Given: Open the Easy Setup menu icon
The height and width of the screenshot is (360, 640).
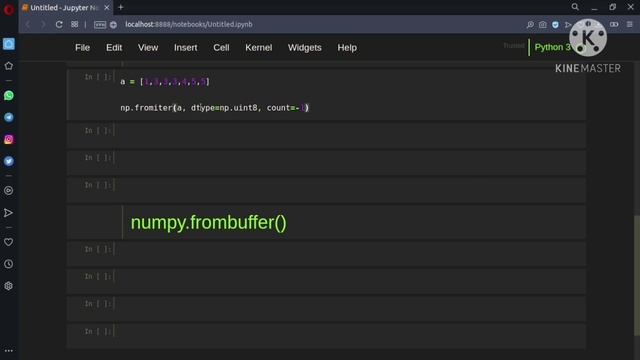Looking at the screenshot, I should tap(630, 24).
